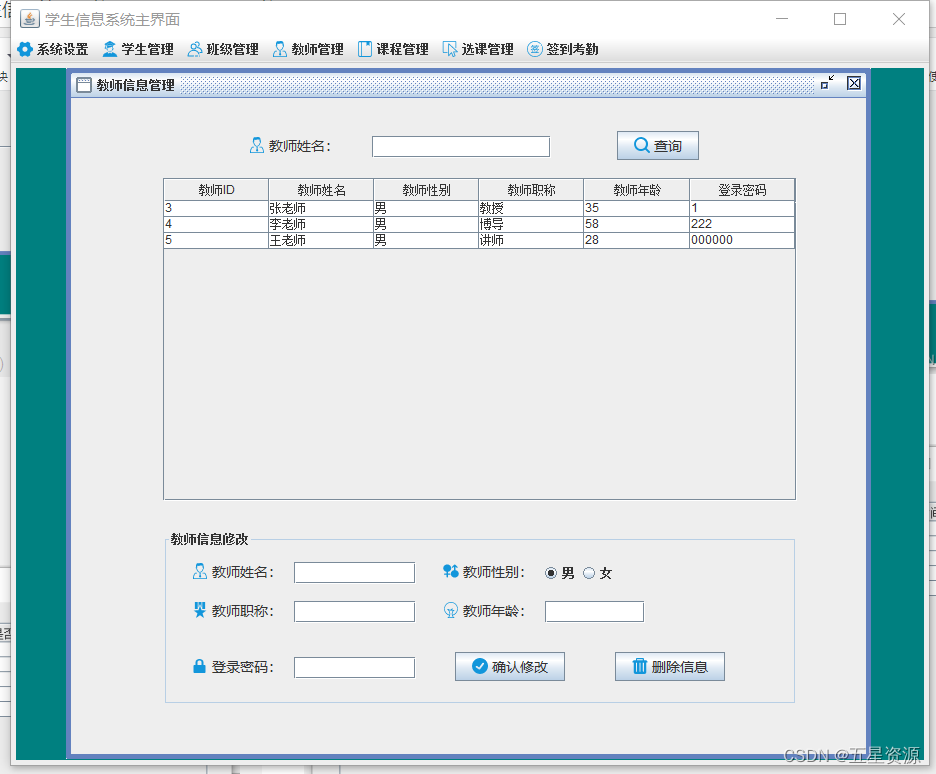
Task: Click the trash icon on 删除信息
Action: [639, 666]
